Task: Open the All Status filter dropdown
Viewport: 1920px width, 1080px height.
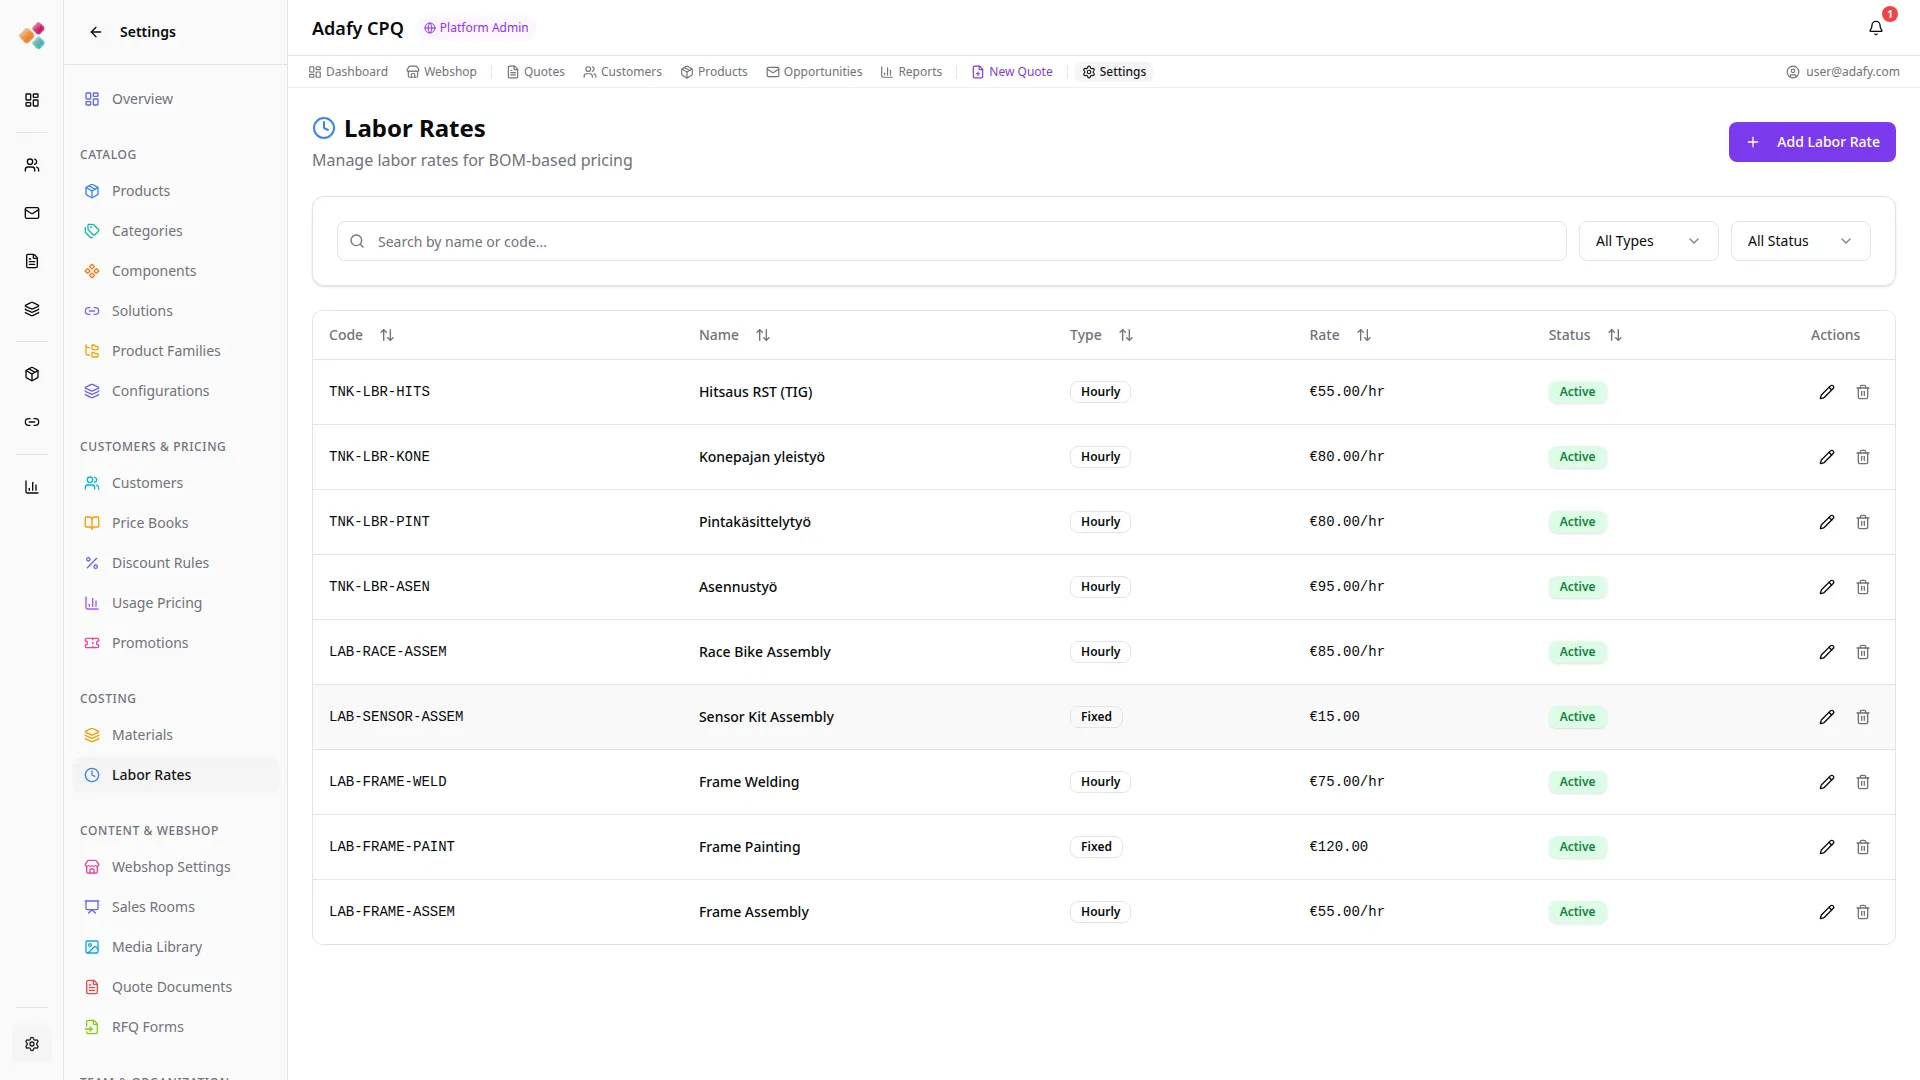Action: pyautogui.click(x=1799, y=241)
